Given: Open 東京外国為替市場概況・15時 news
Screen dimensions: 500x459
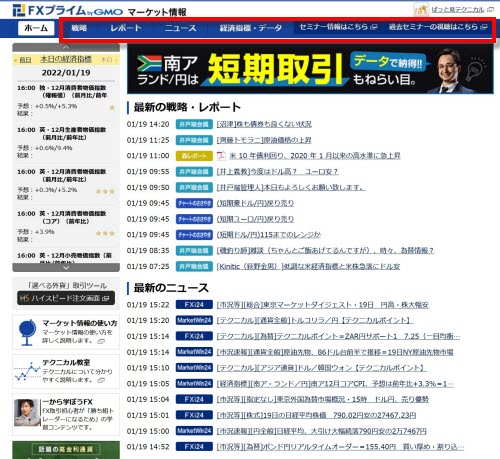Looking at the screenshot, I should (323, 399).
